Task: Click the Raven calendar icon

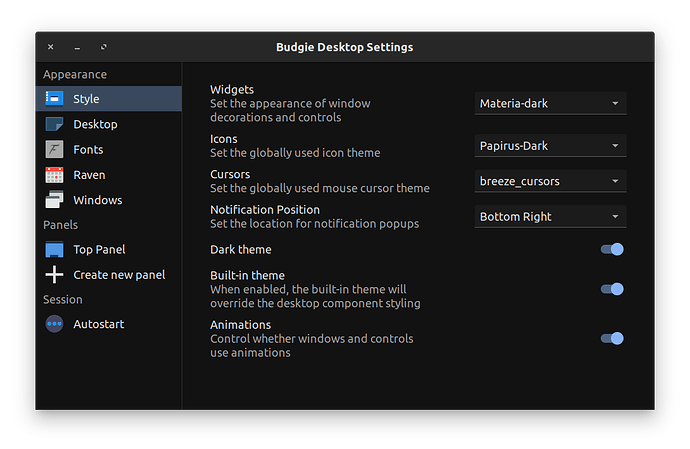Action: (x=54, y=175)
